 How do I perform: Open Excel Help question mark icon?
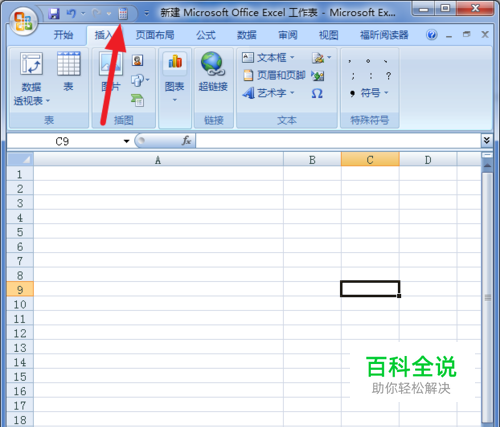click(x=432, y=35)
